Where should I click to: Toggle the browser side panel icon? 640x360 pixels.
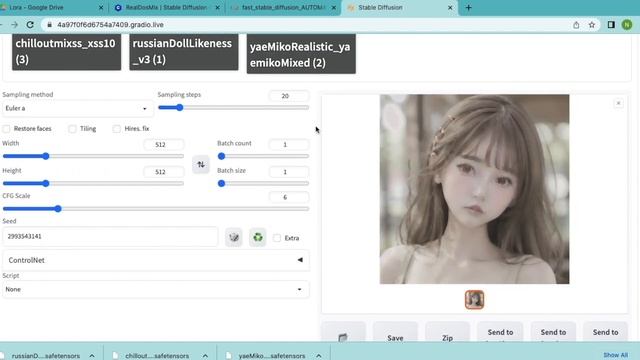[x=611, y=25]
